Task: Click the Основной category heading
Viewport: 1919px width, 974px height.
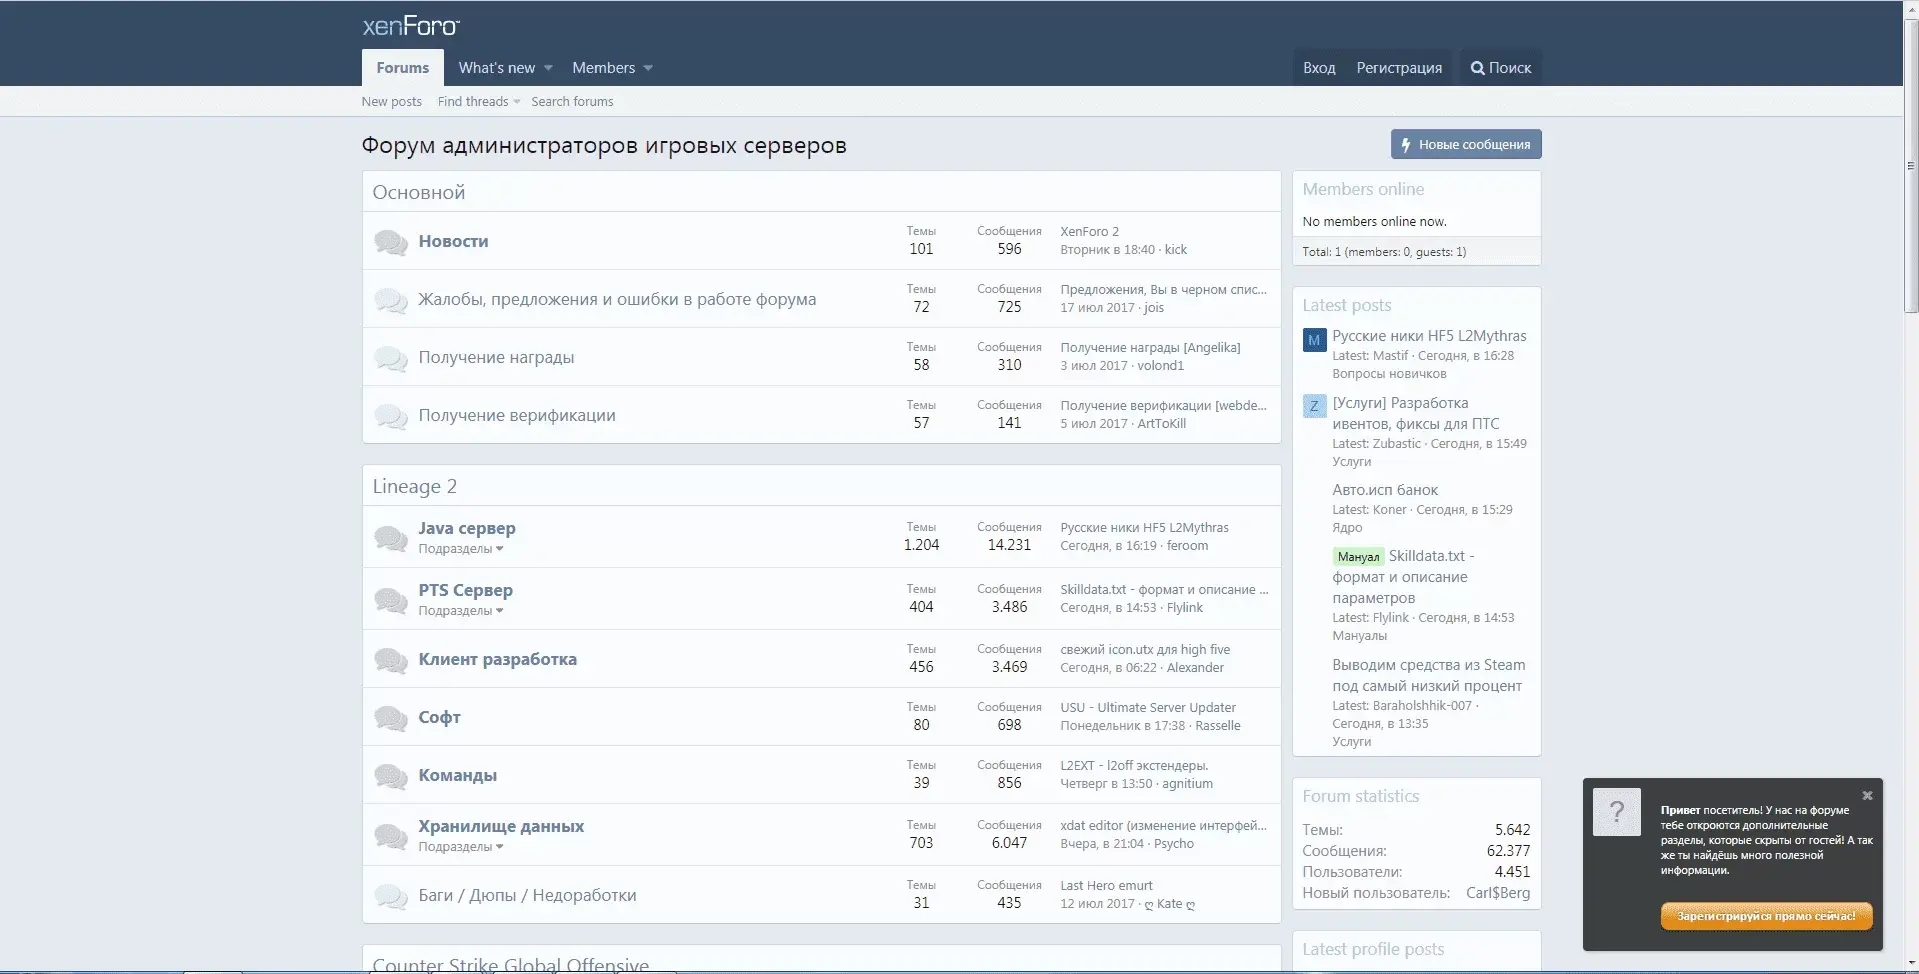Action: pyautogui.click(x=419, y=192)
